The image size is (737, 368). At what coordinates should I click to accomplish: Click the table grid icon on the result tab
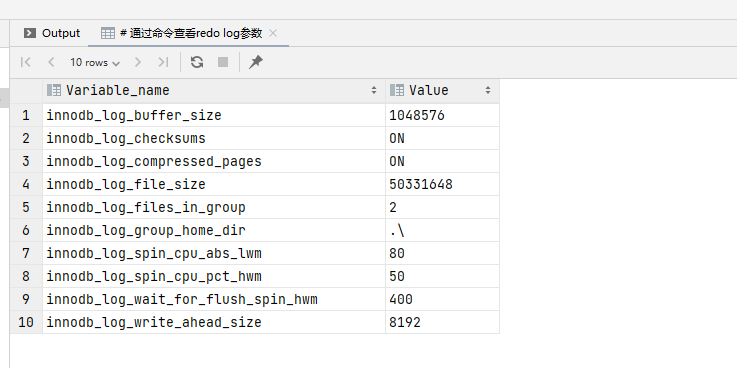(x=108, y=33)
